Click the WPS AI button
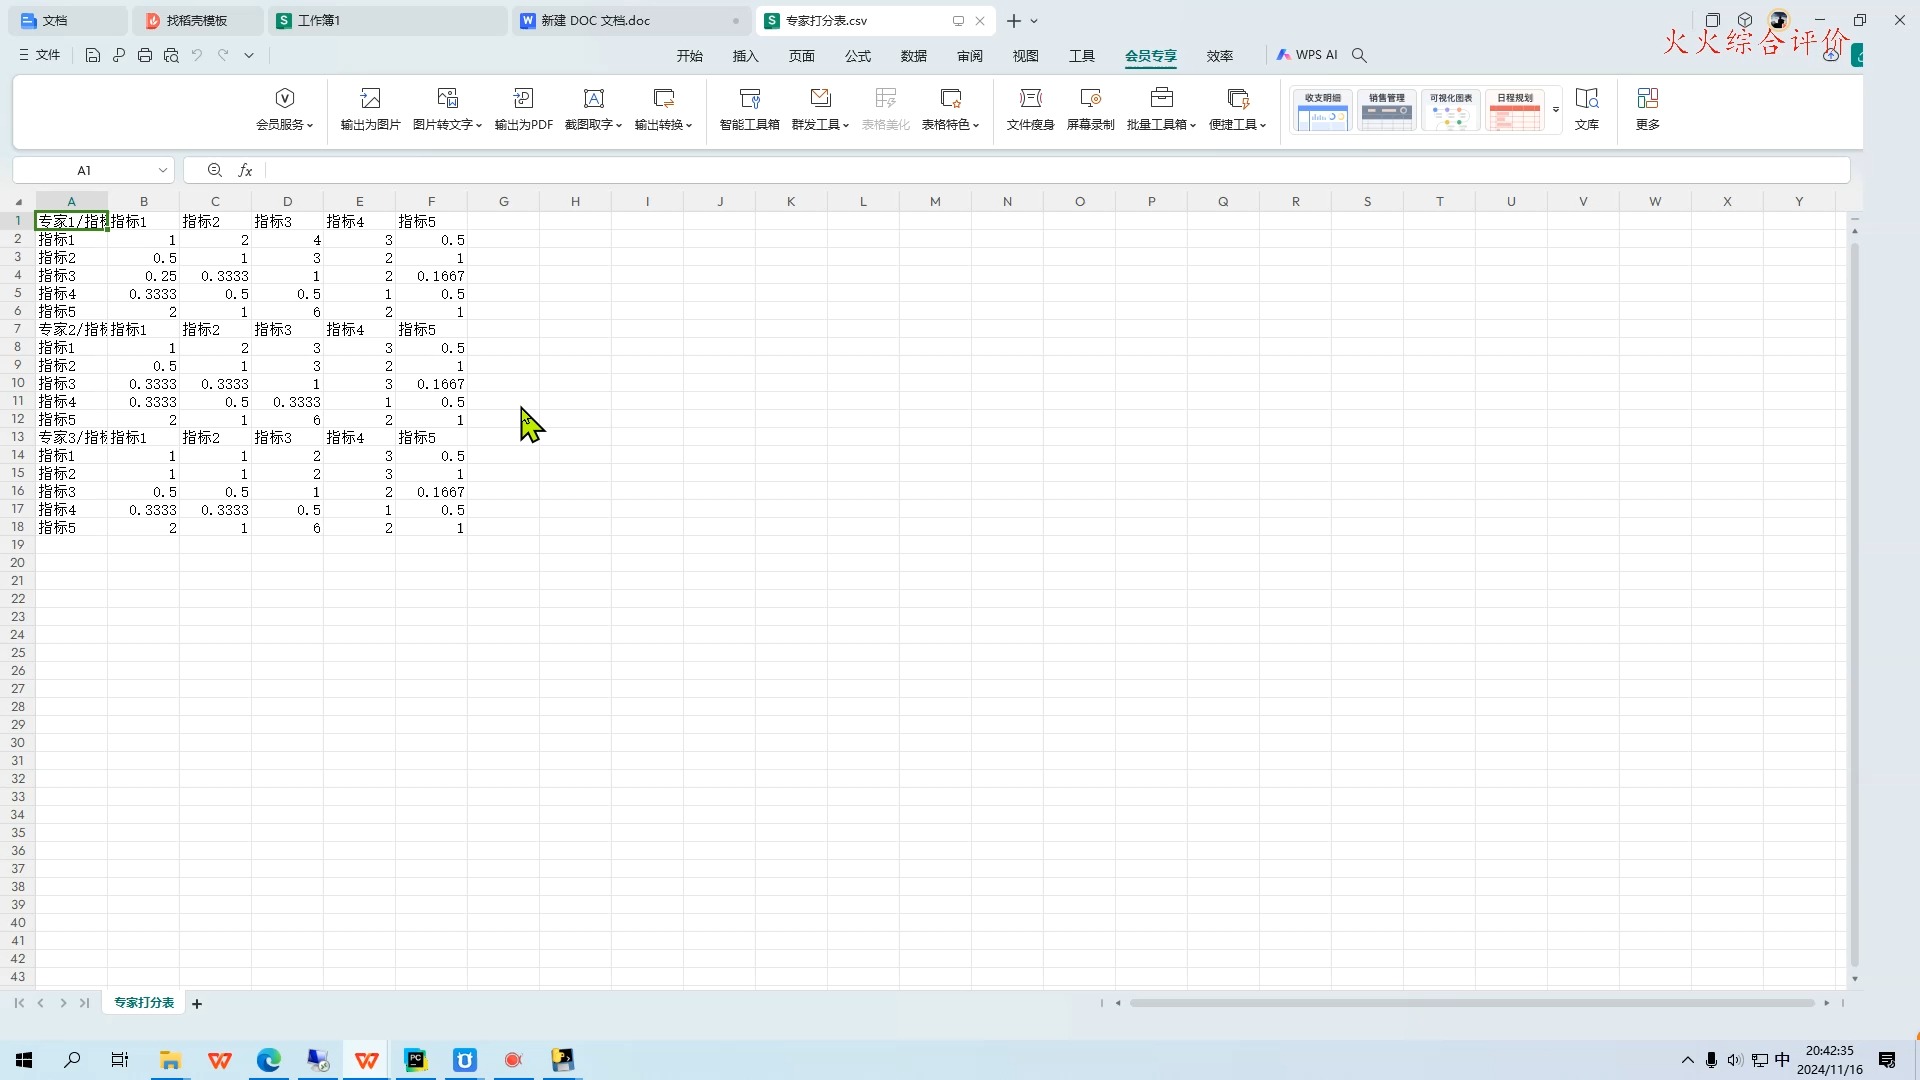This screenshot has height=1080, width=1920. (x=1307, y=56)
